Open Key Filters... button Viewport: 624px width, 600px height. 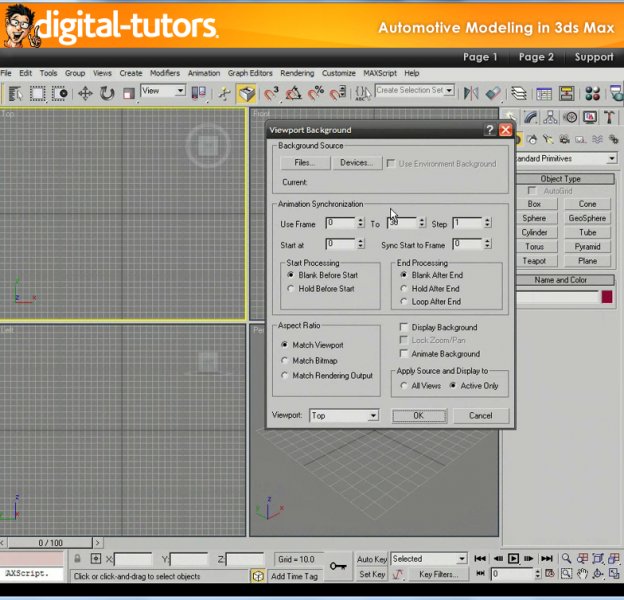tap(438, 574)
